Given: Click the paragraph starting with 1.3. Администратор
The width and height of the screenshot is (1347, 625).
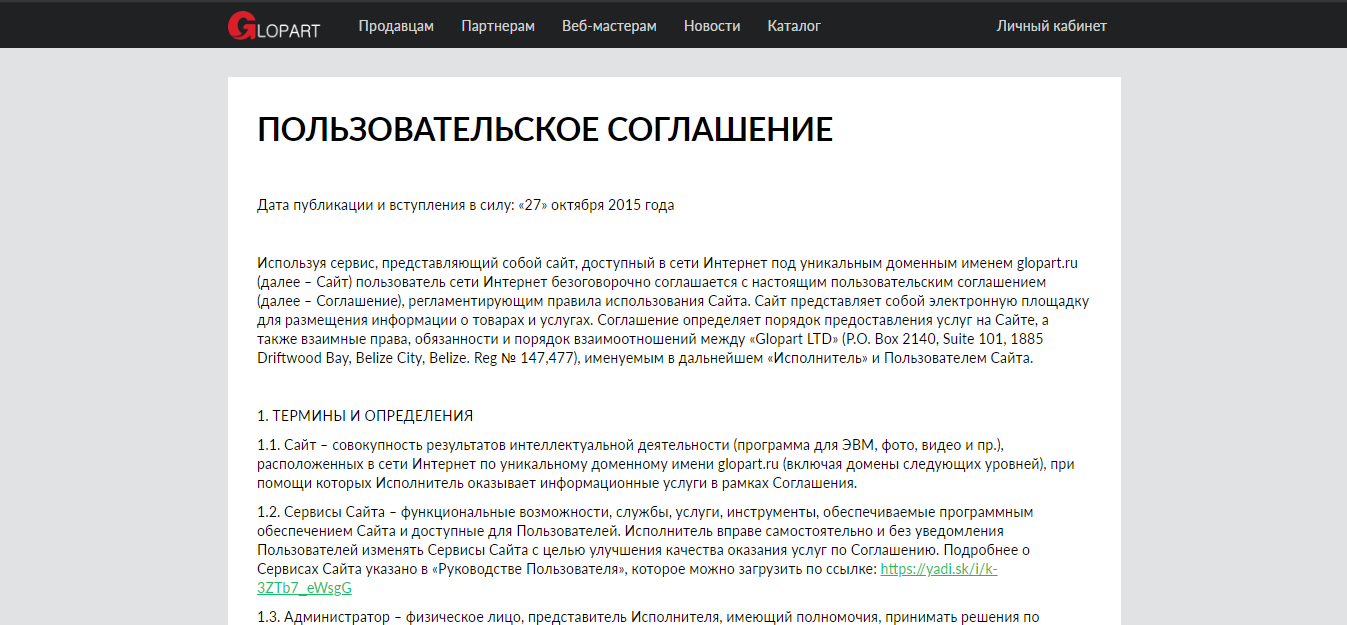Looking at the screenshot, I should (x=640, y=617).
